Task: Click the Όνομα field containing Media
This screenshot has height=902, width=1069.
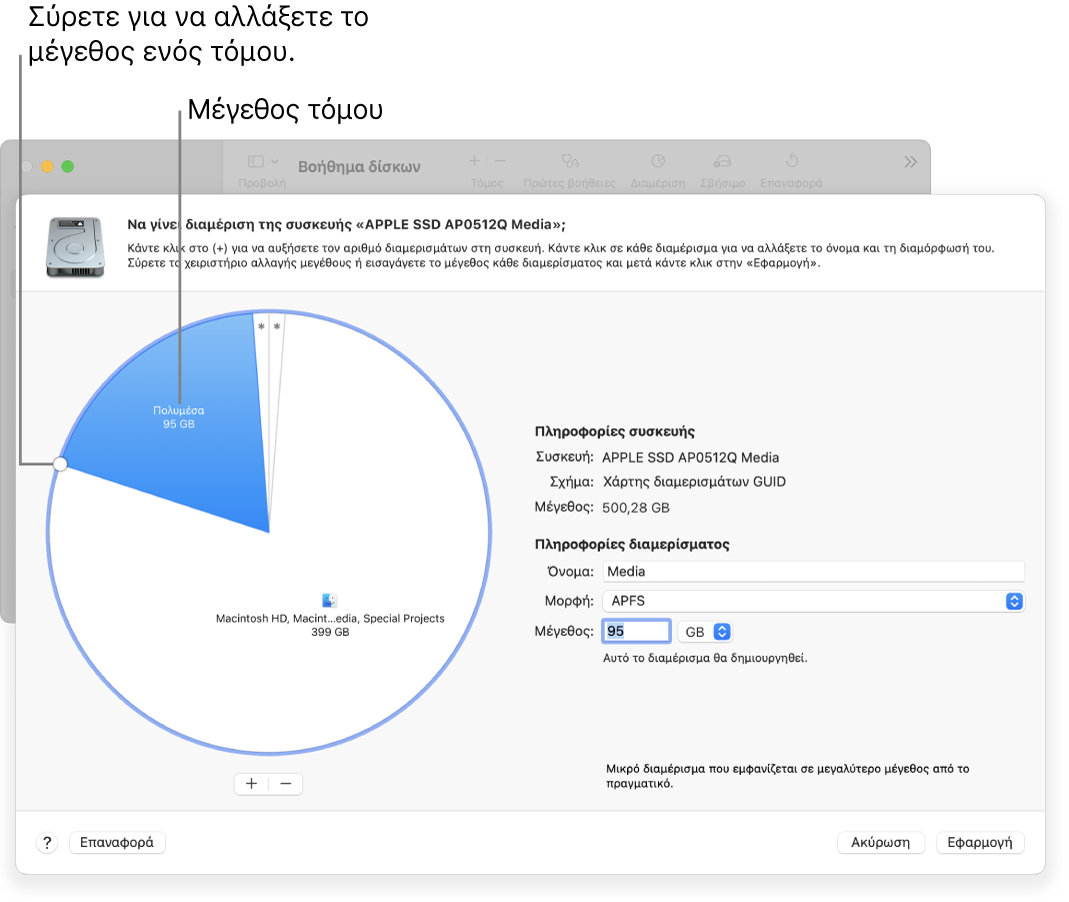Action: coord(813,571)
